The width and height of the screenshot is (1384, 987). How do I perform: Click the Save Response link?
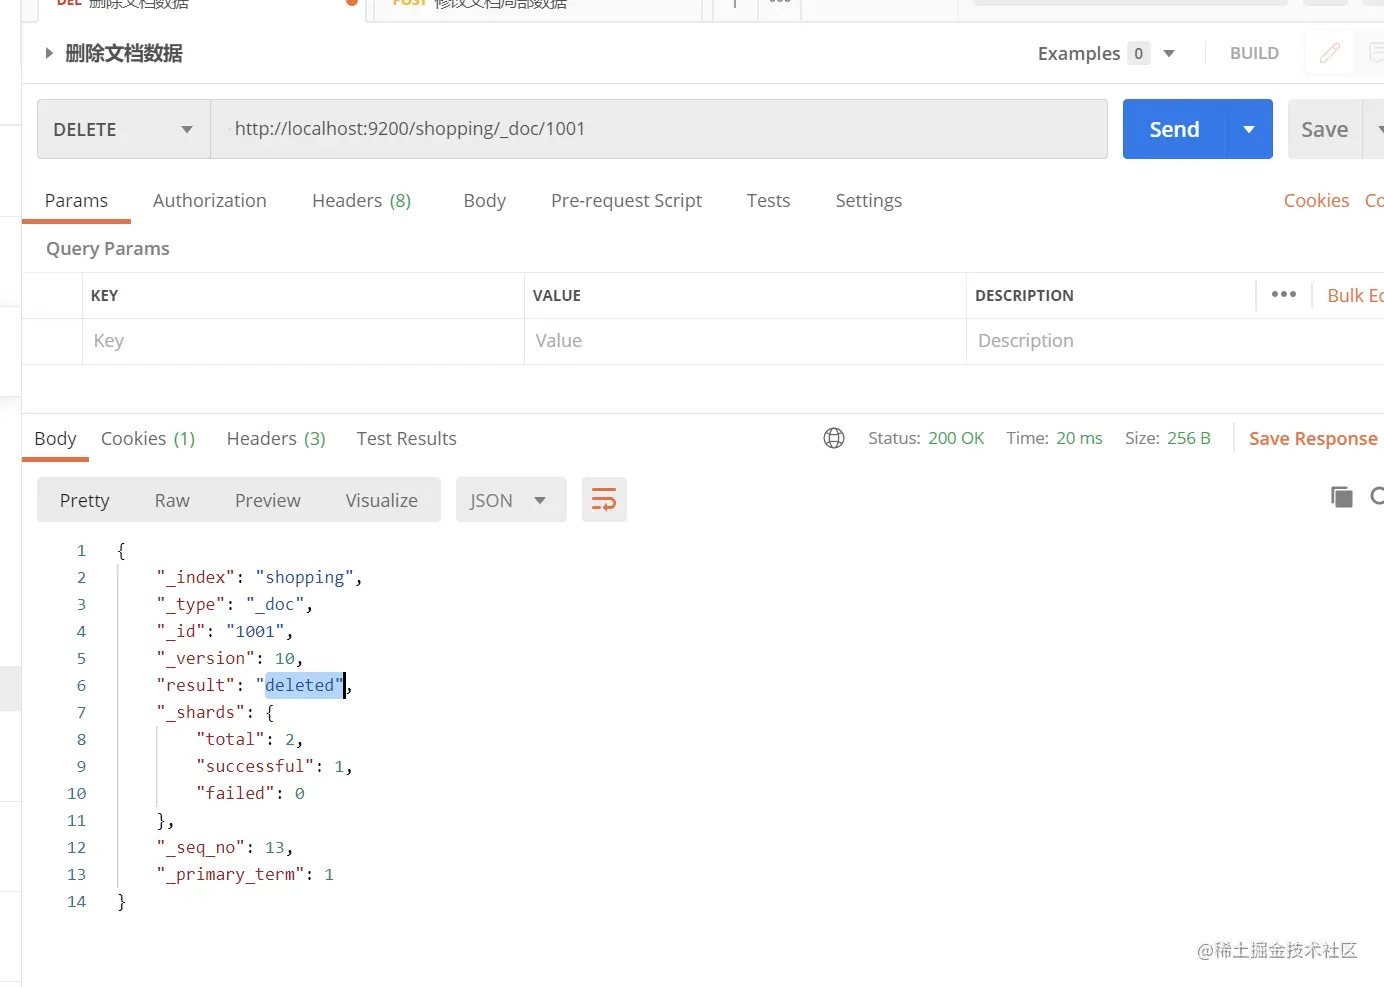pos(1312,438)
